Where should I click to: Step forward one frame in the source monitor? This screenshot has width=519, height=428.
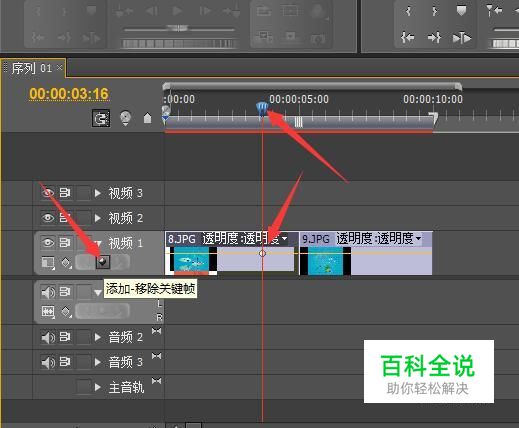click(204, 11)
